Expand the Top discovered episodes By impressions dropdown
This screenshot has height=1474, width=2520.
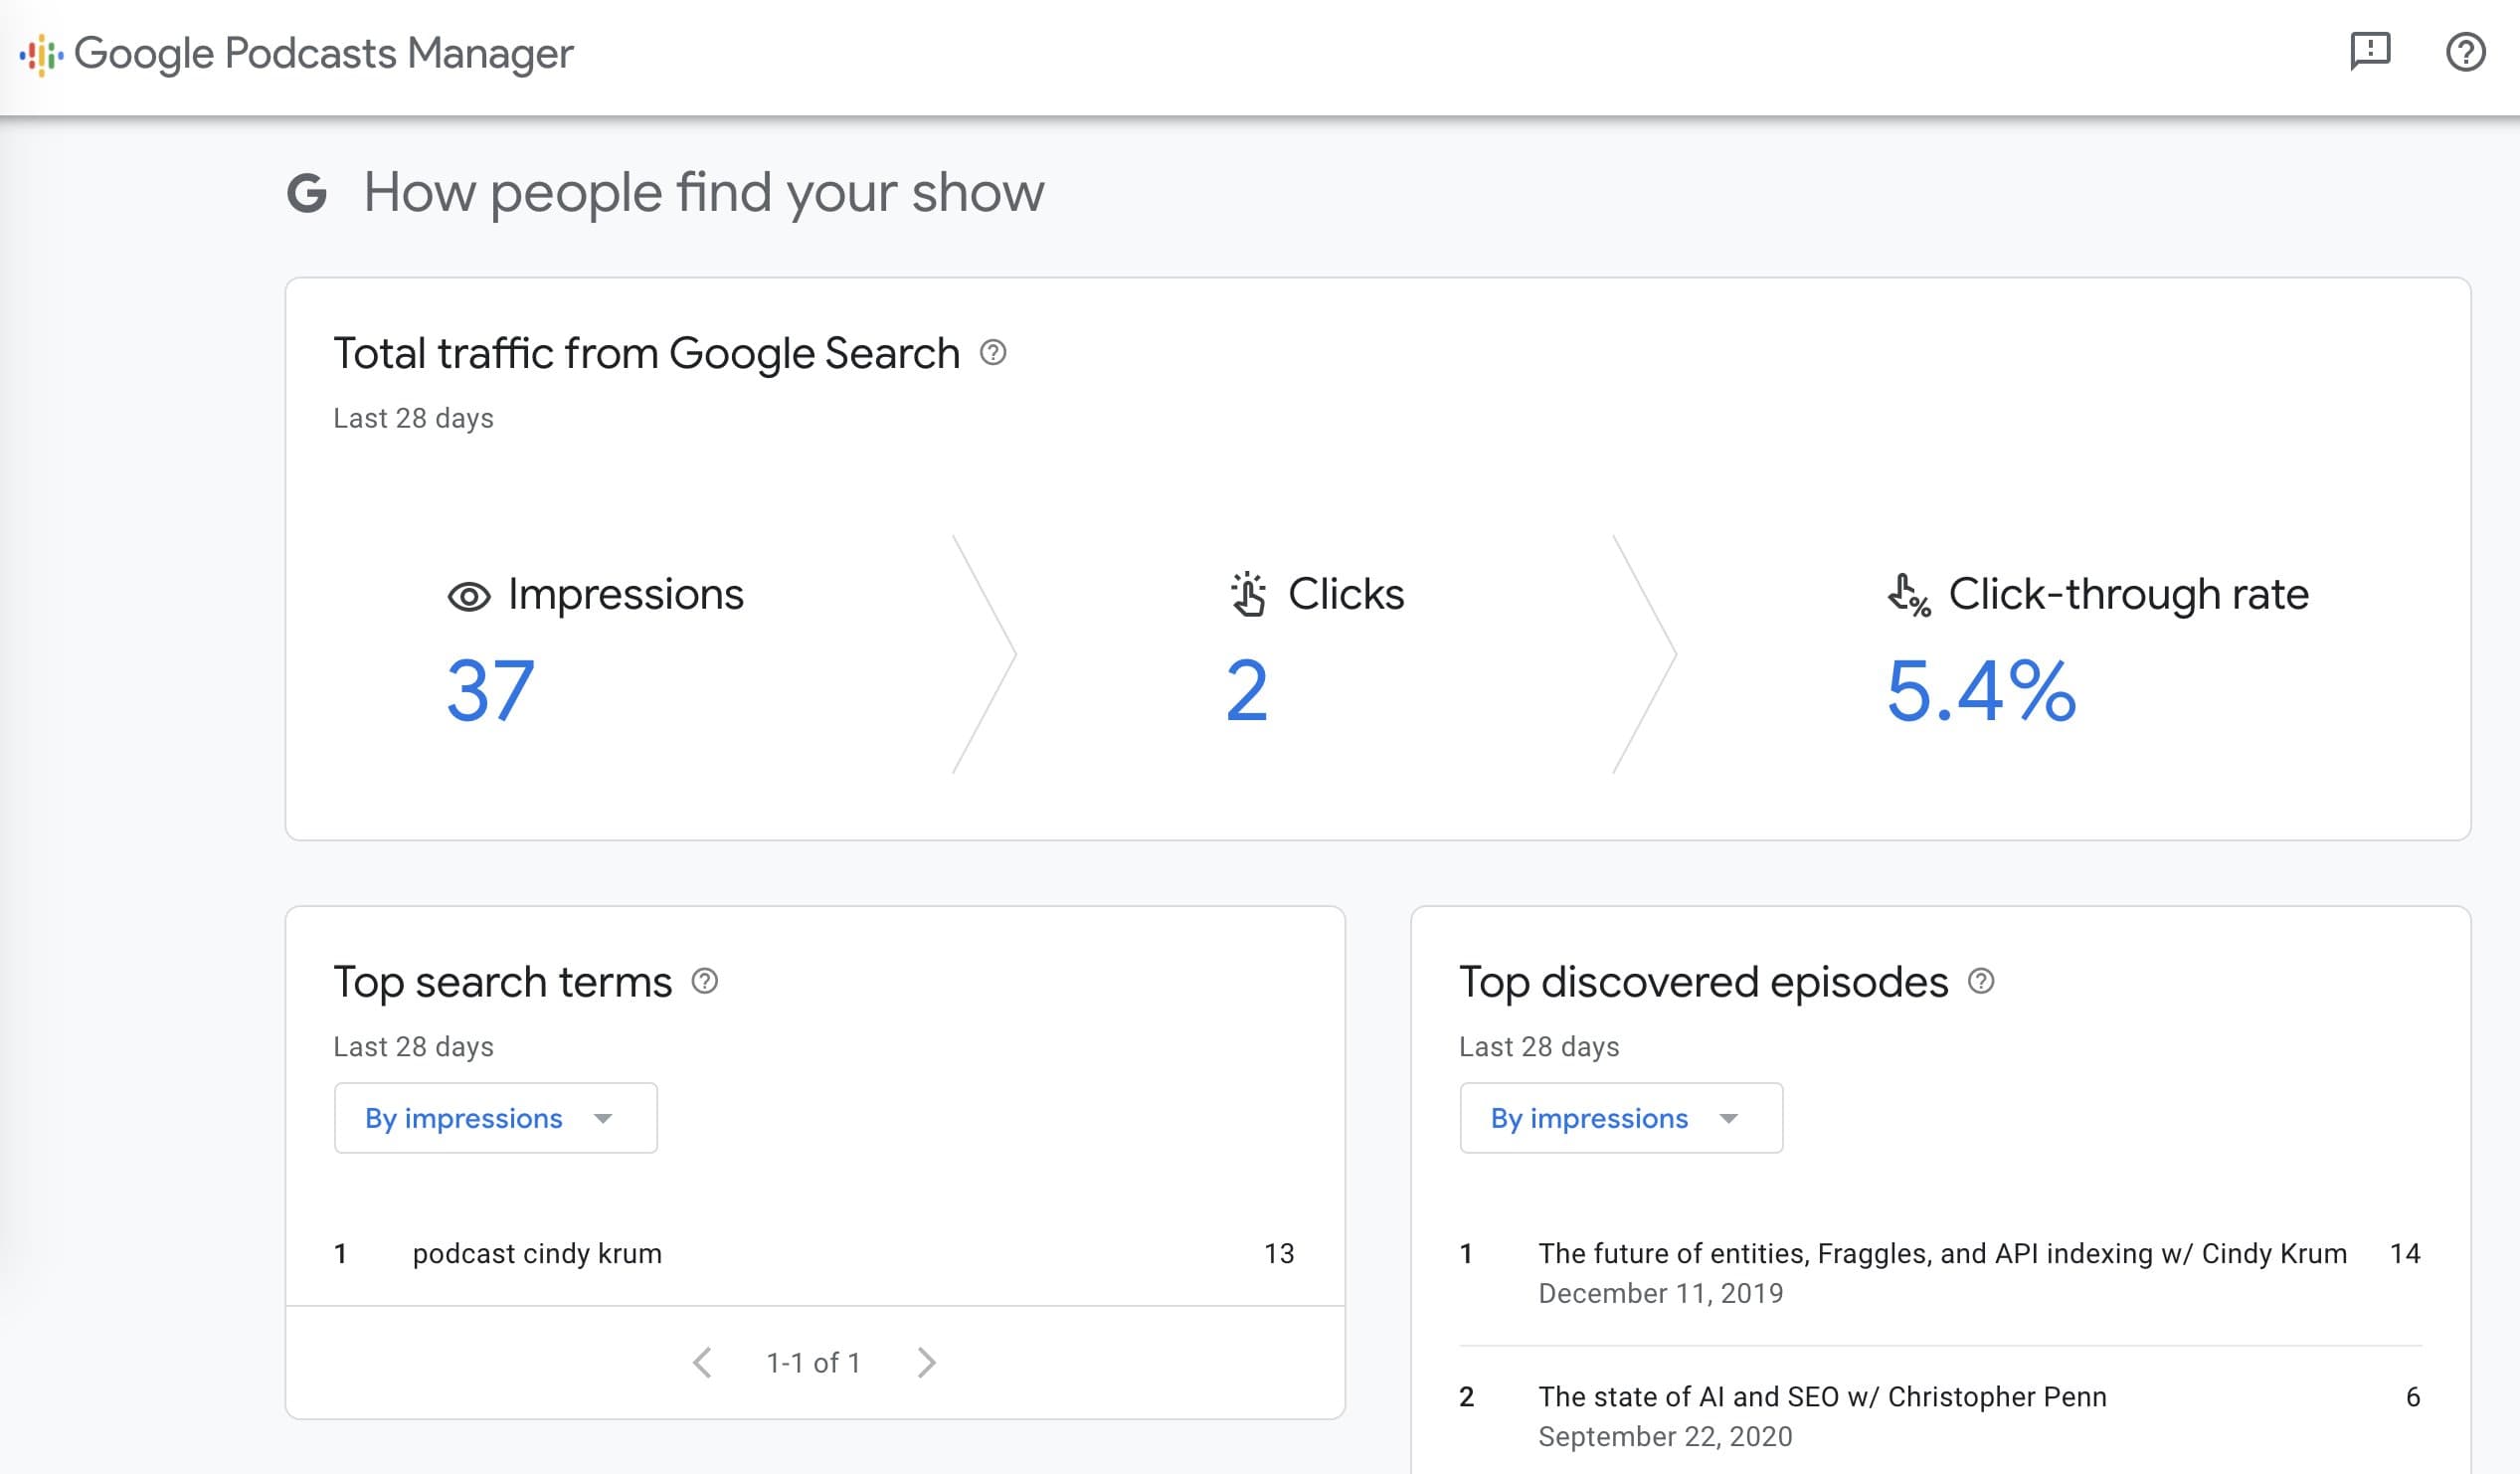(x=1615, y=1118)
